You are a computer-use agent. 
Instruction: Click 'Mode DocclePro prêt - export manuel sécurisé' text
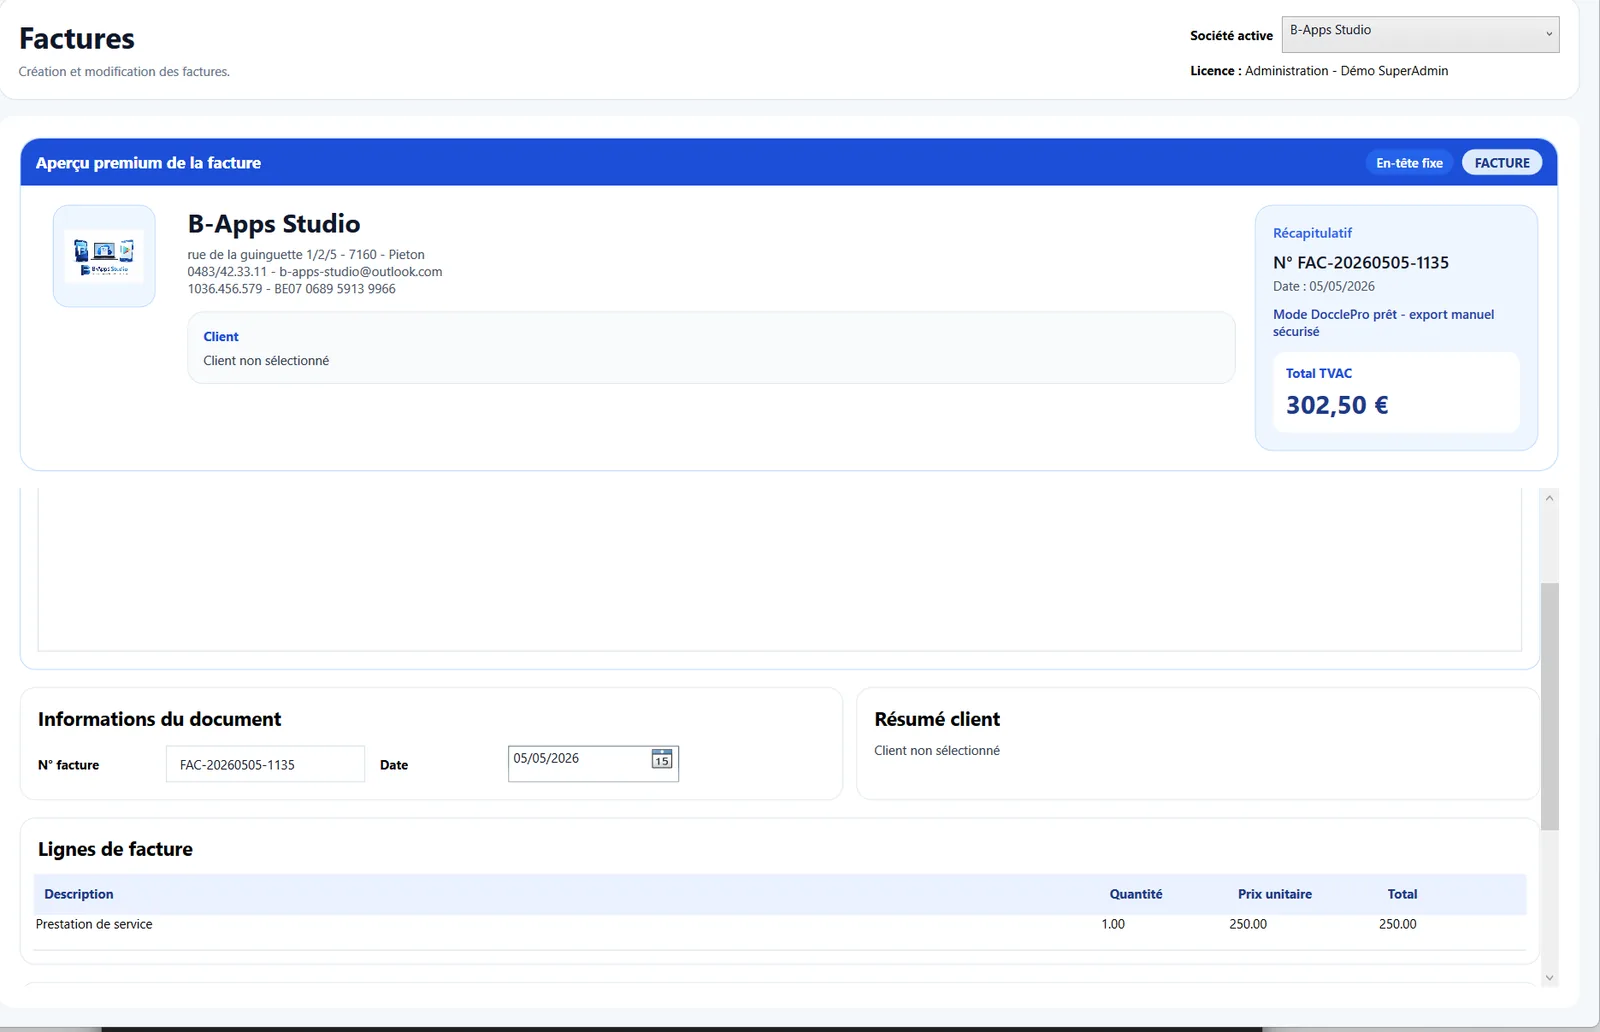[1384, 323]
